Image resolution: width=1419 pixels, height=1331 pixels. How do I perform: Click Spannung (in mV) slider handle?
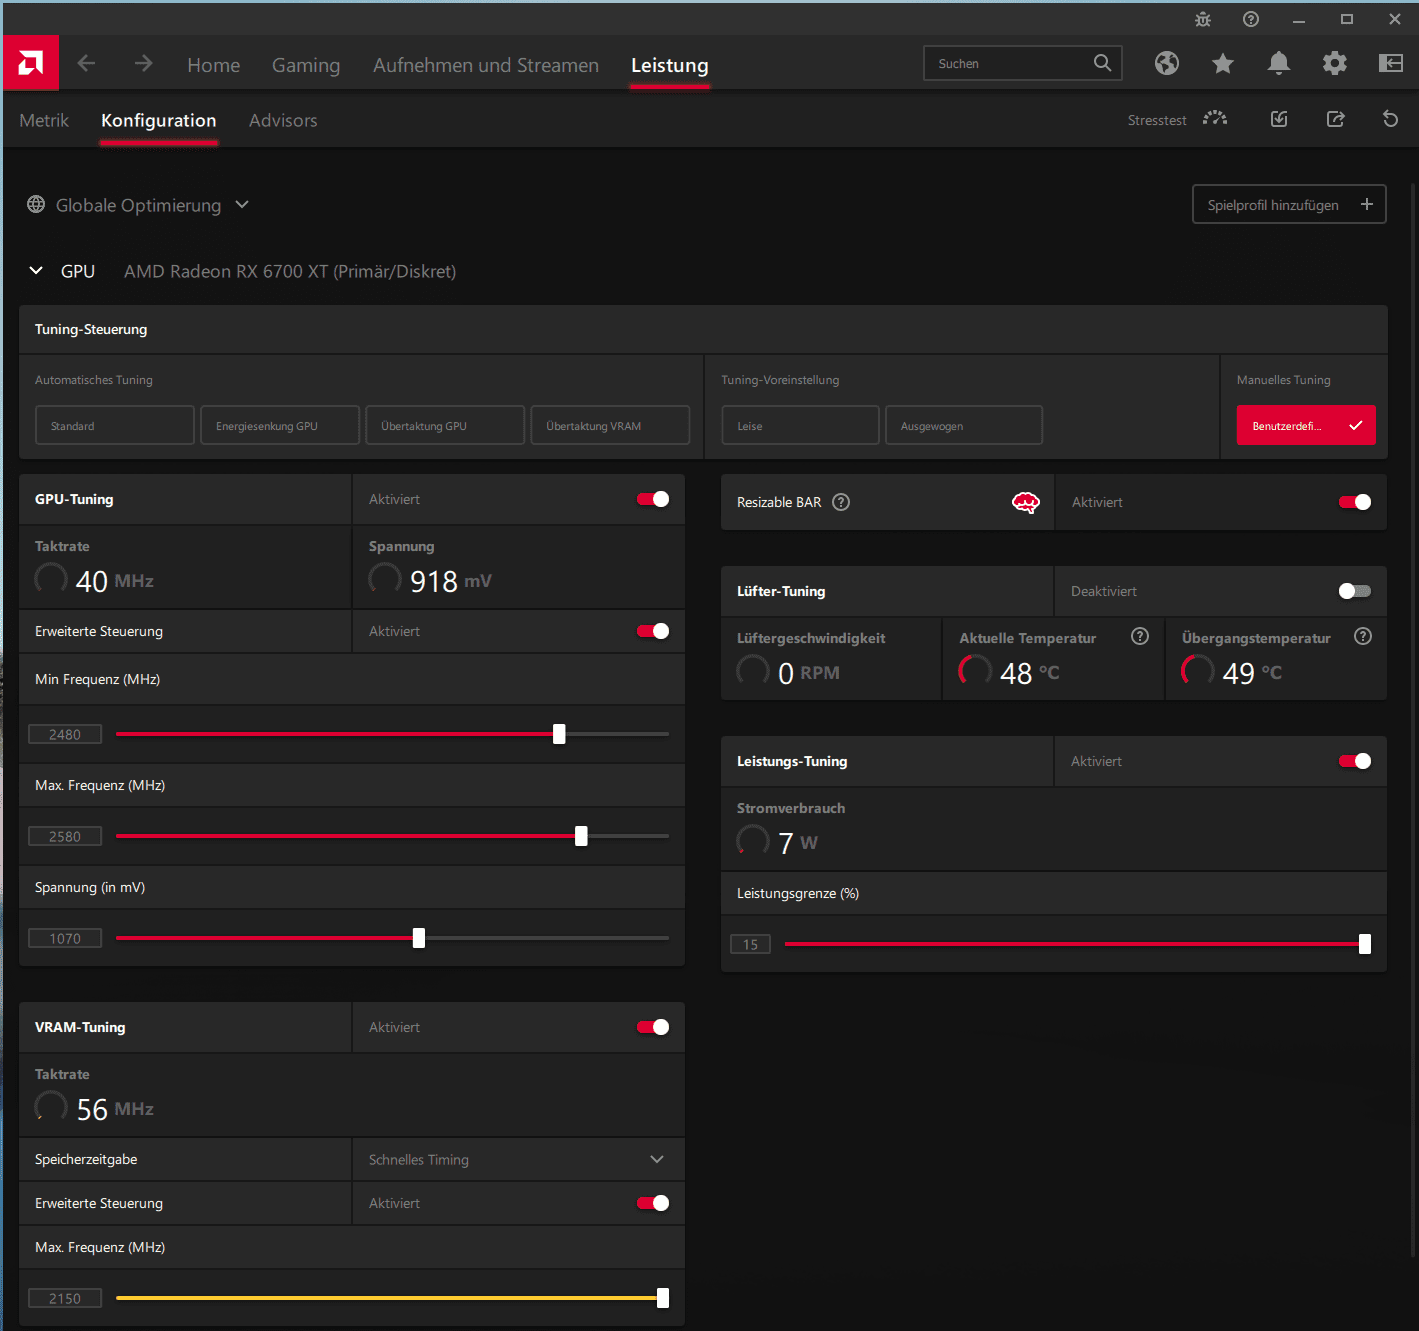[419, 938]
